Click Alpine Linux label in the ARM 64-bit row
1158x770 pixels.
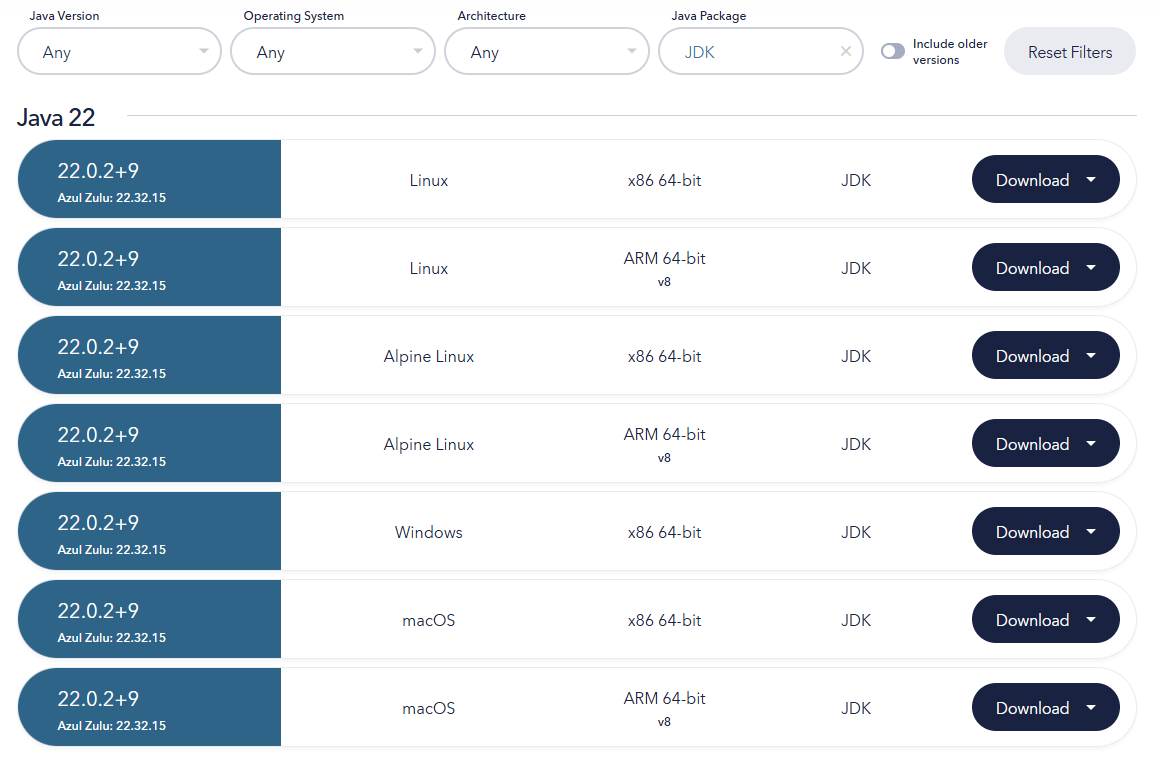[x=428, y=444]
